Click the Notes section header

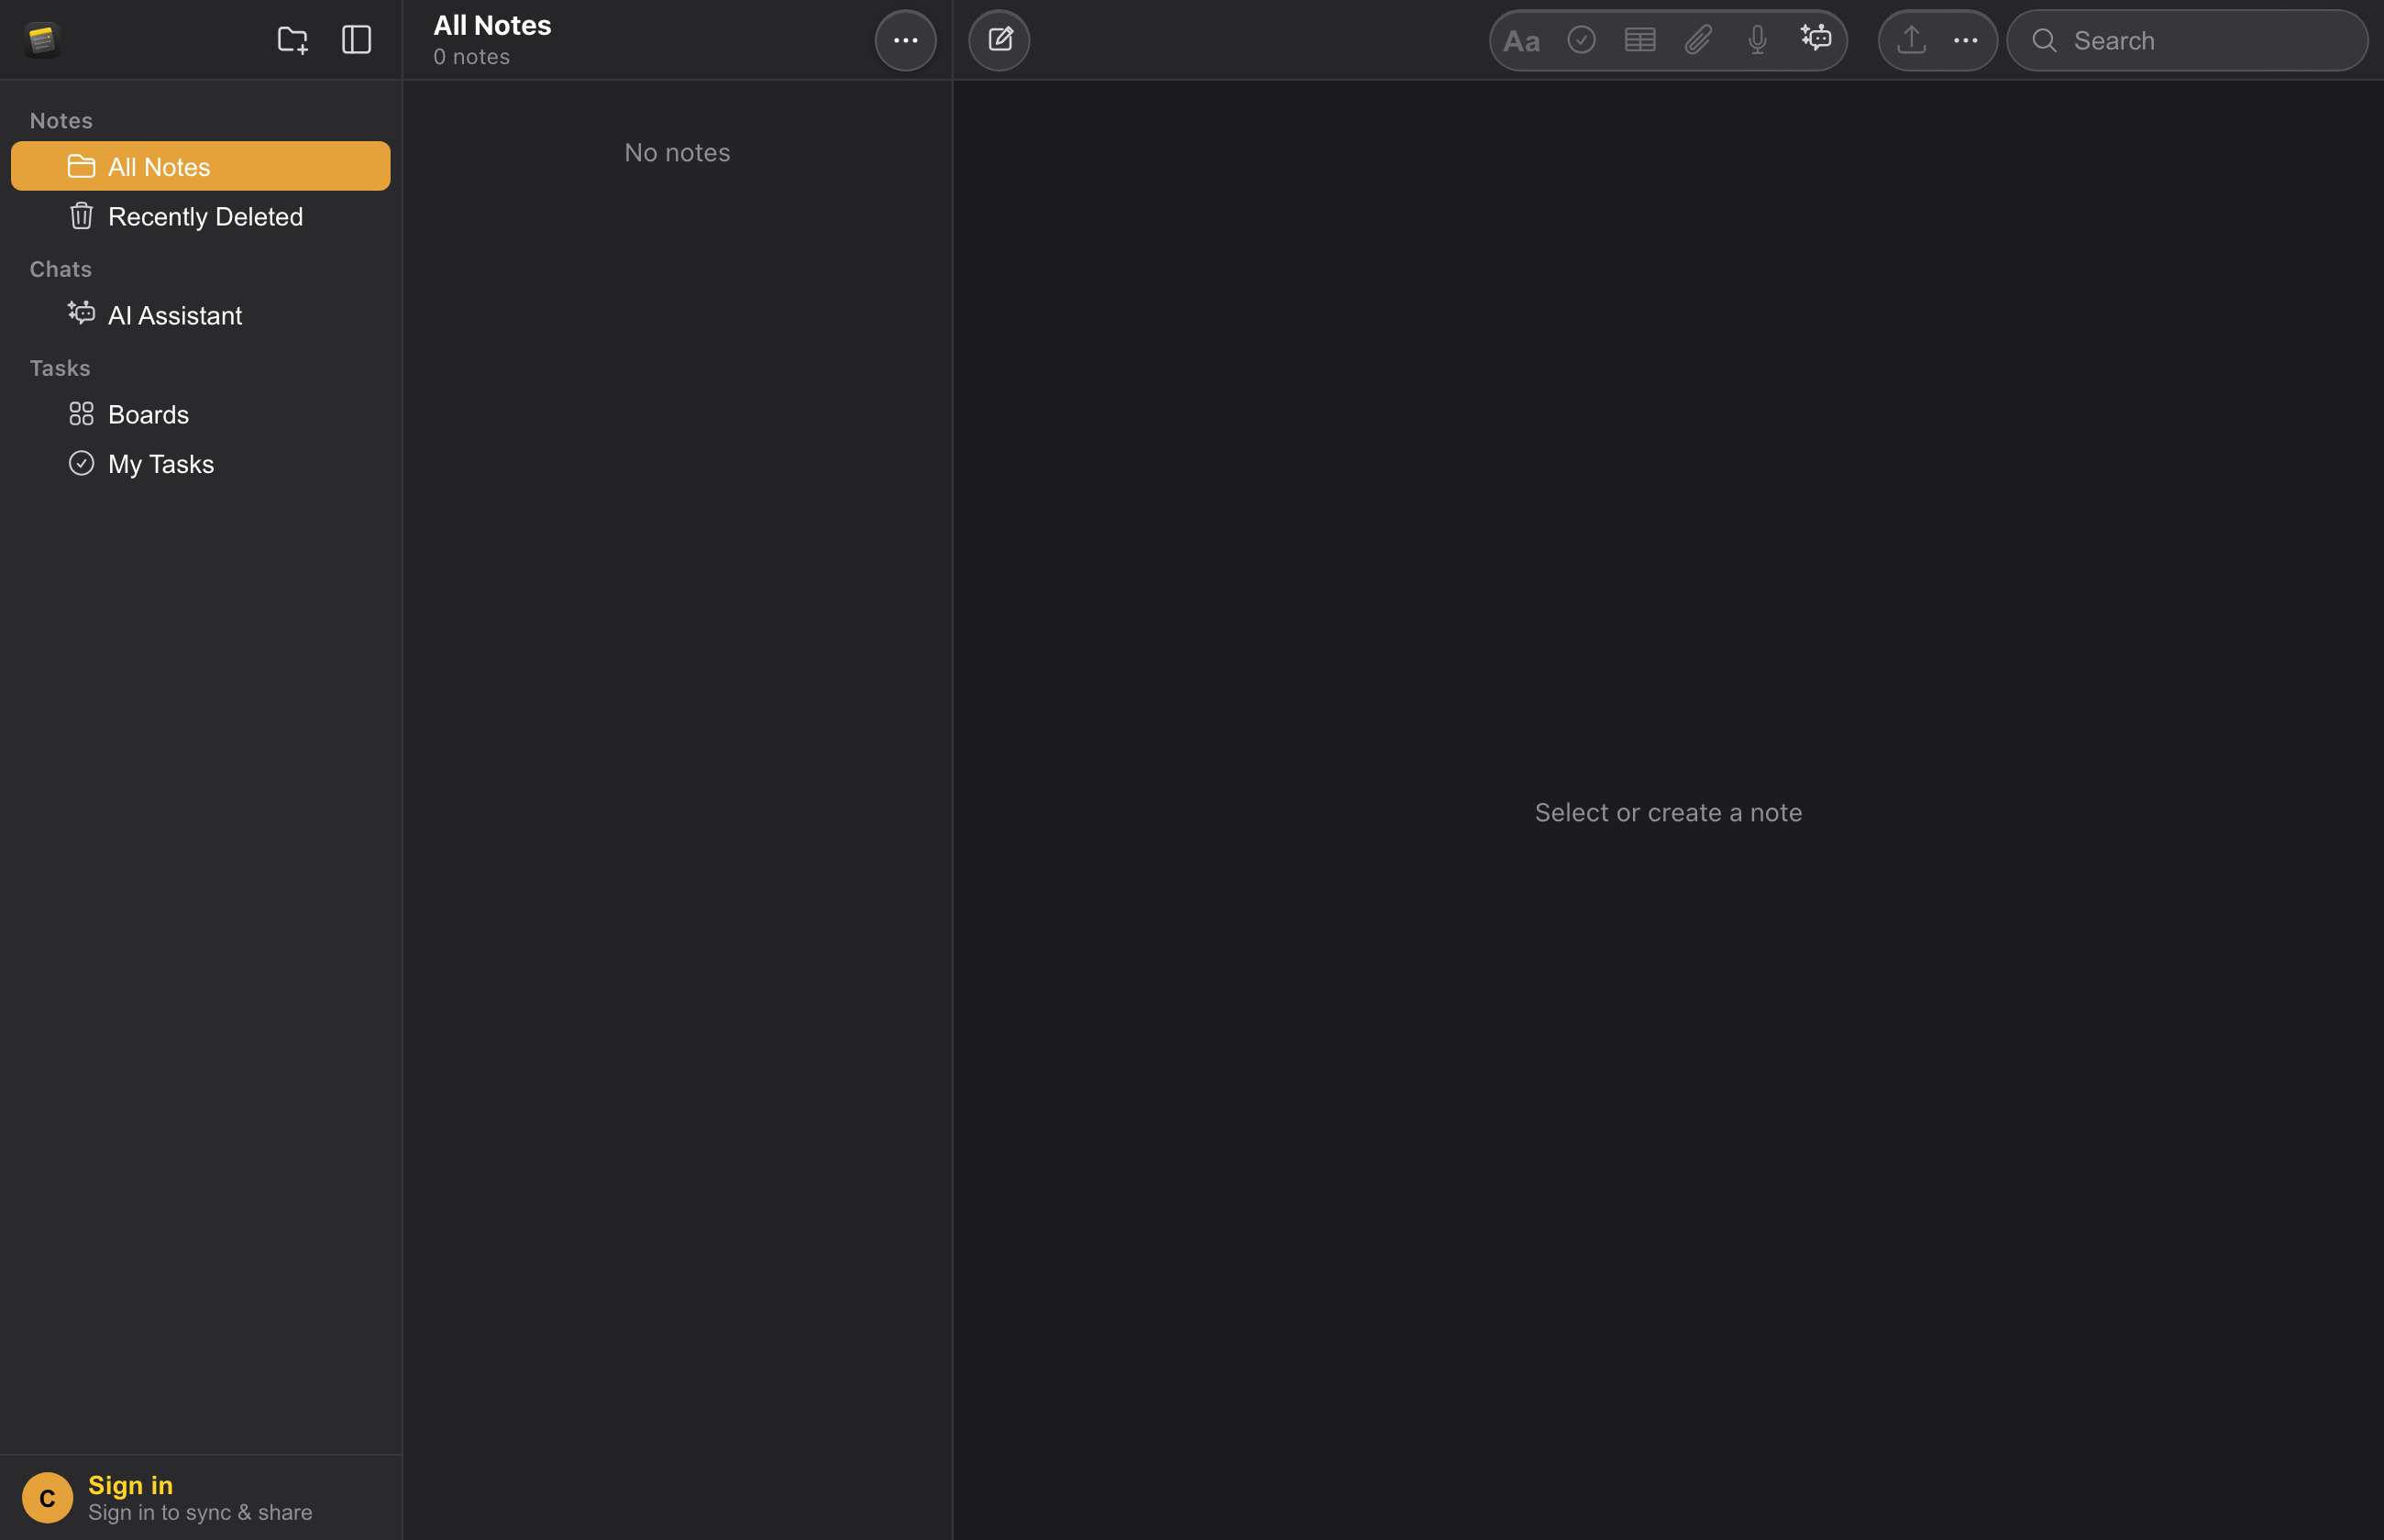[61, 120]
